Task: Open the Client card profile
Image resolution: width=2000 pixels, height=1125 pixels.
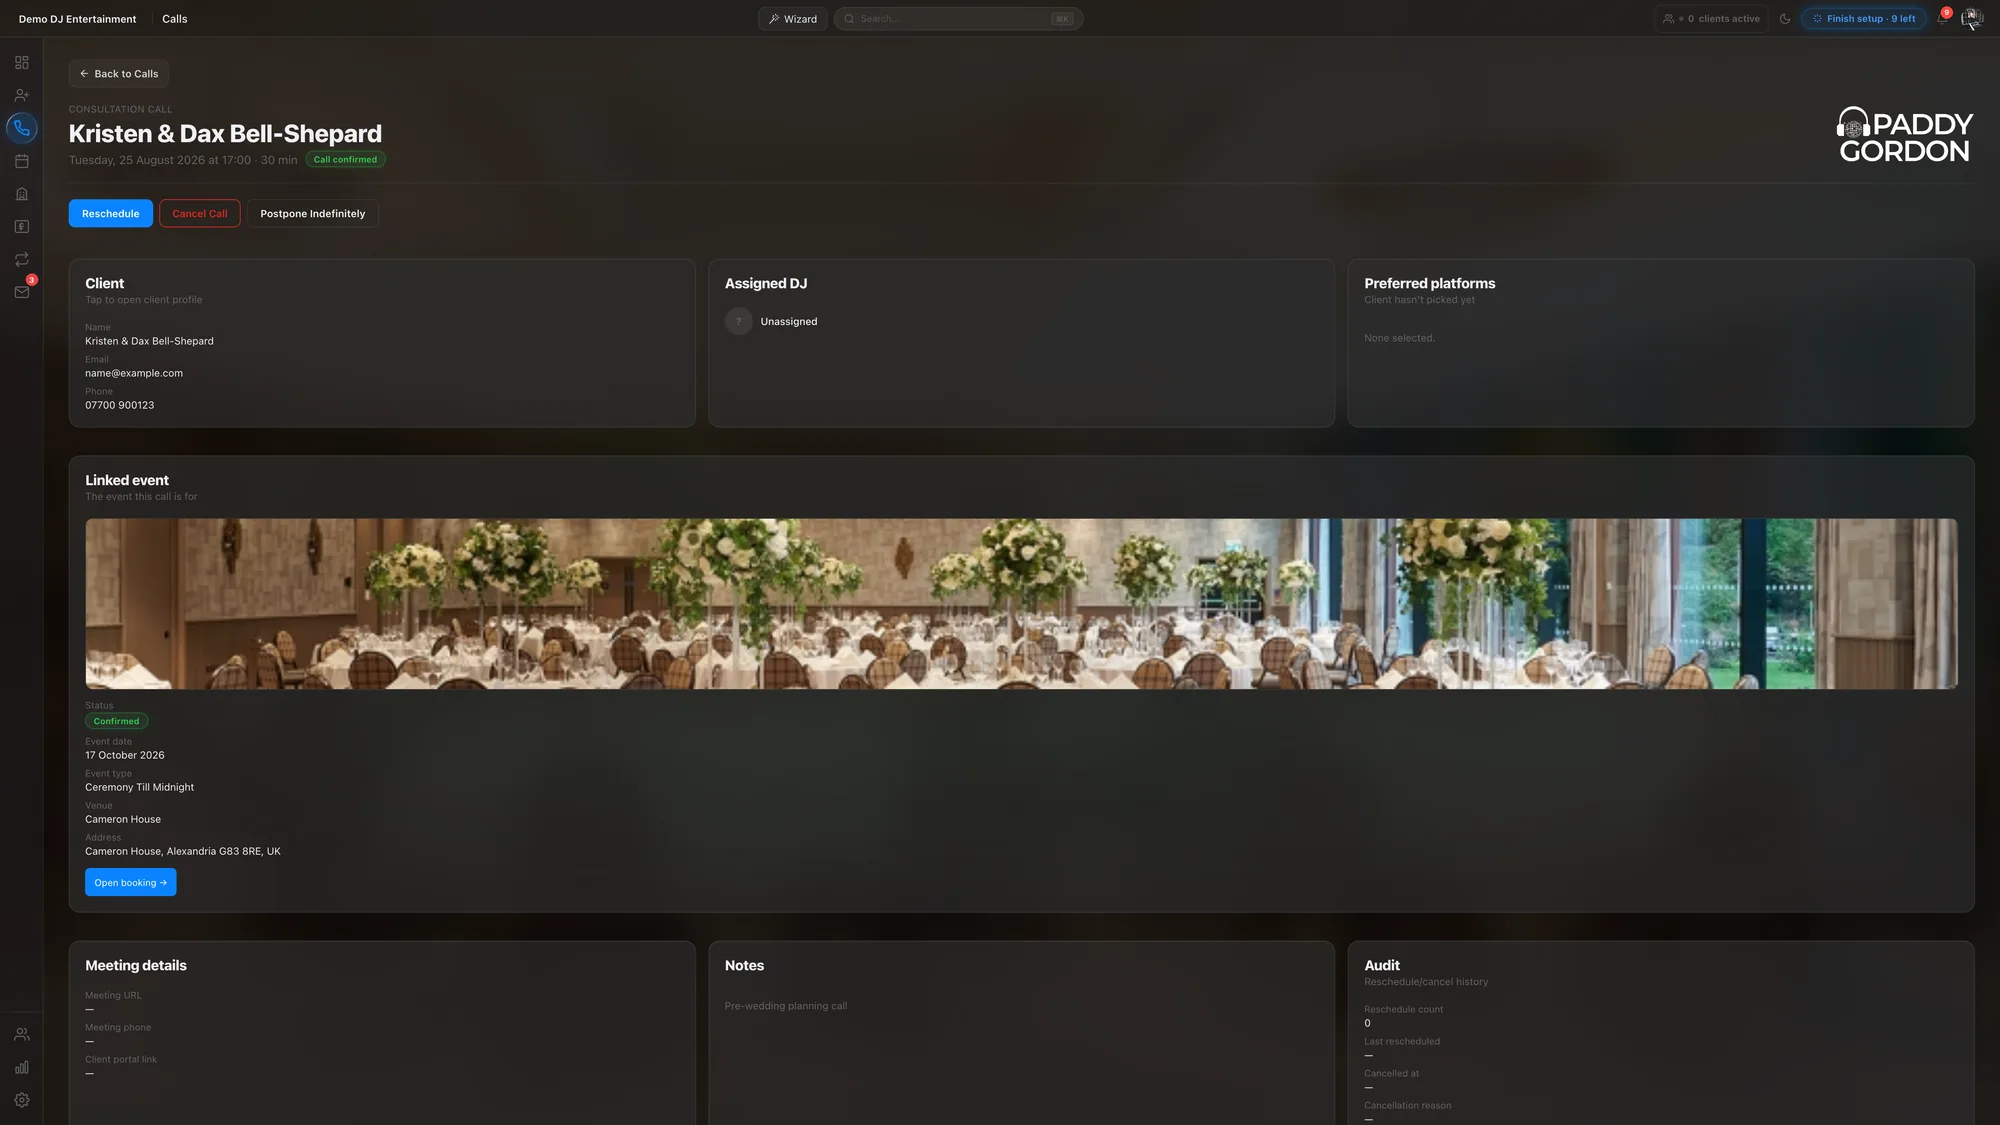Action: pyautogui.click(x=382, y=343)
